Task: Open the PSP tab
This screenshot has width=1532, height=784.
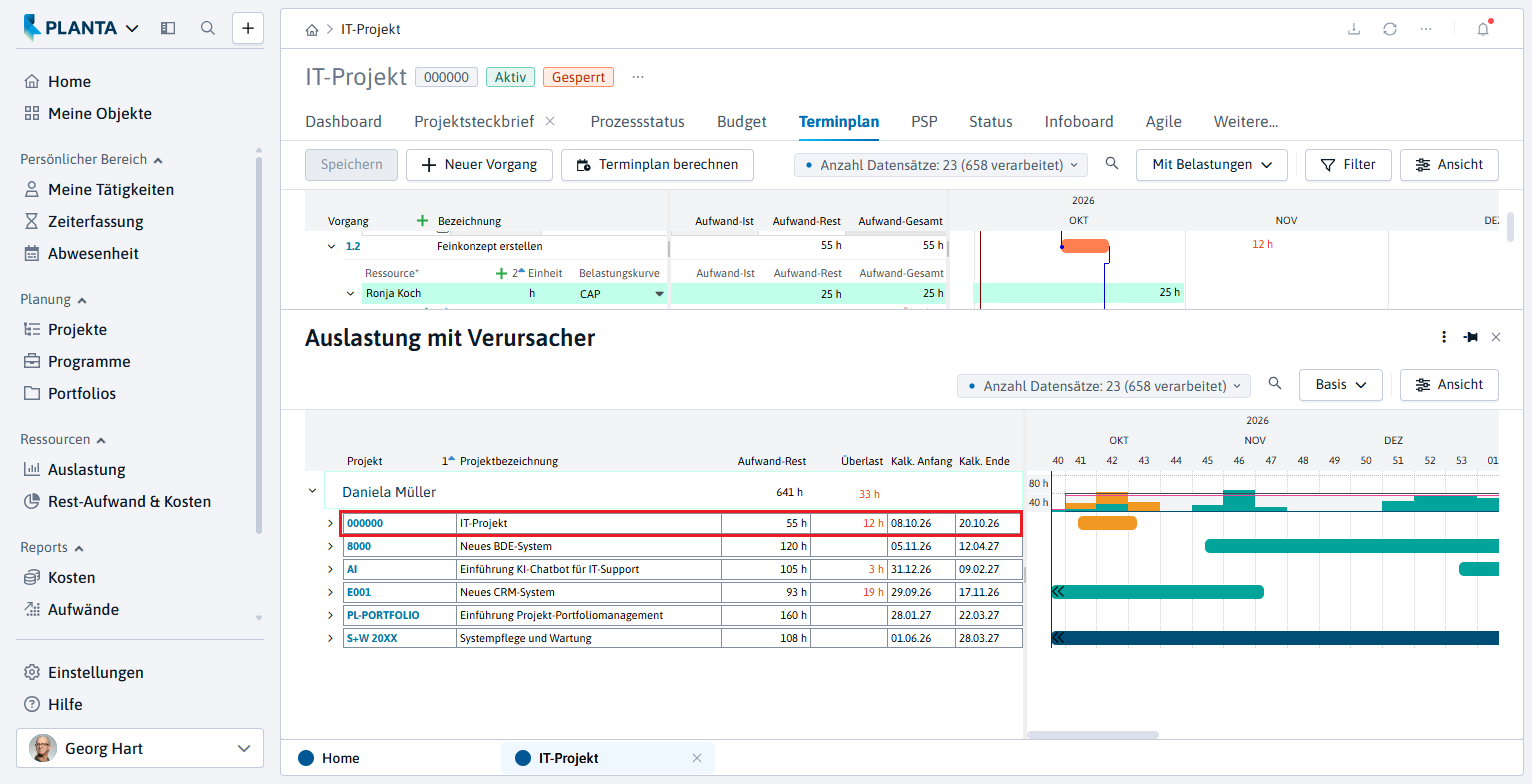Action: 924,122
